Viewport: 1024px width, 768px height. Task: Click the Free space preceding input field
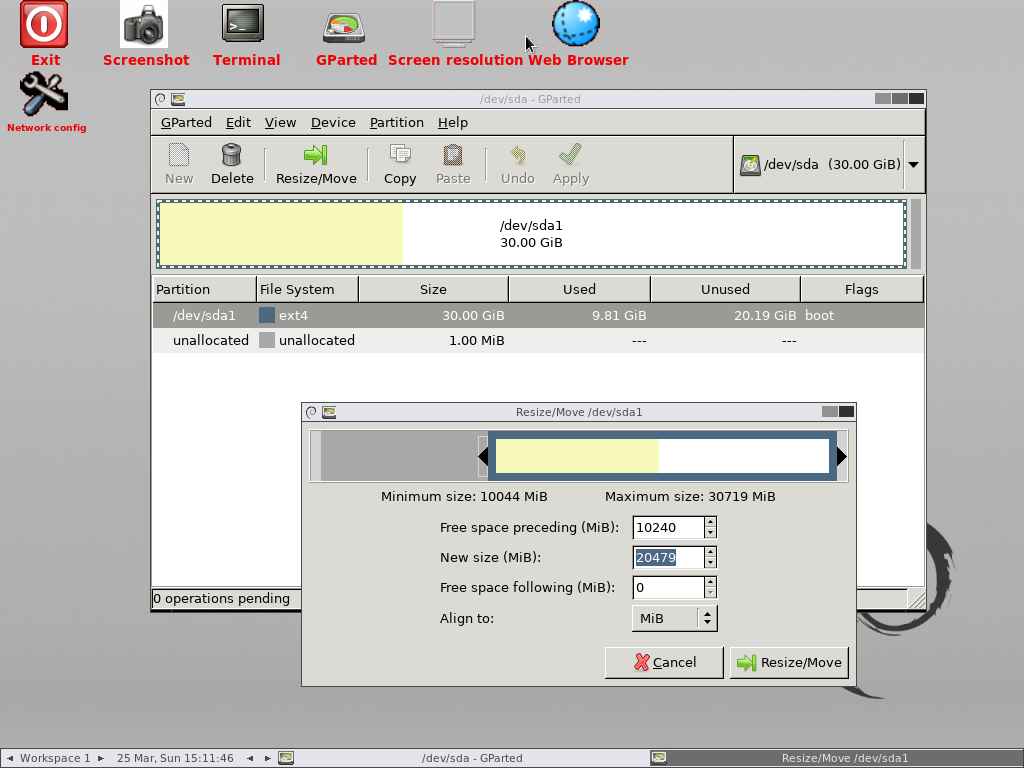coord(667,527)
